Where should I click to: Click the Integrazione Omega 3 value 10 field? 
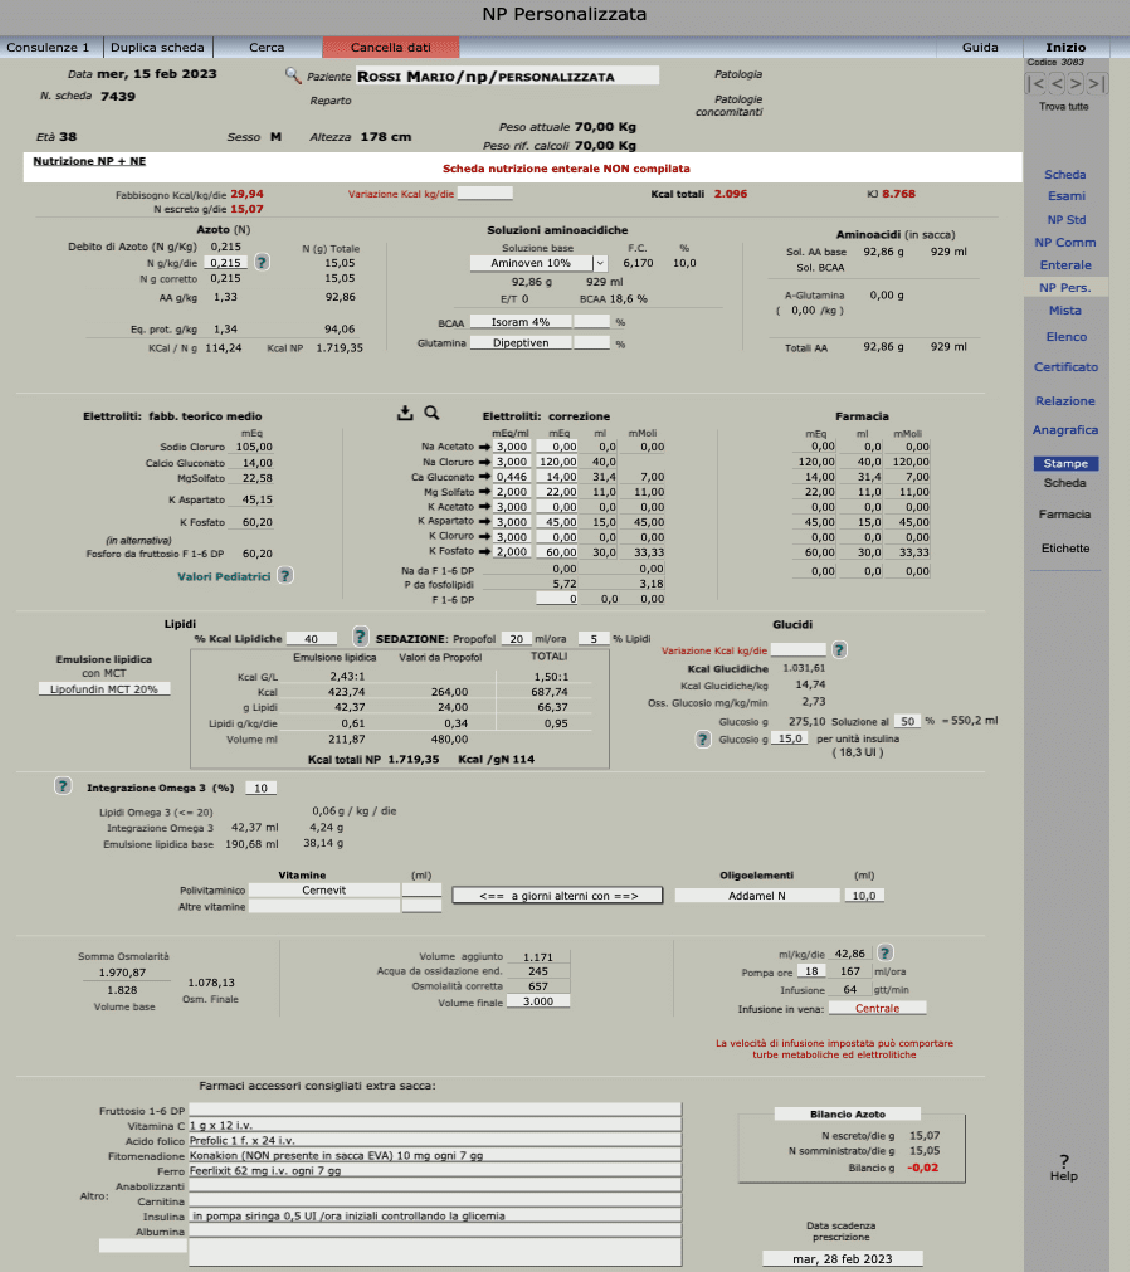[261, 788]
